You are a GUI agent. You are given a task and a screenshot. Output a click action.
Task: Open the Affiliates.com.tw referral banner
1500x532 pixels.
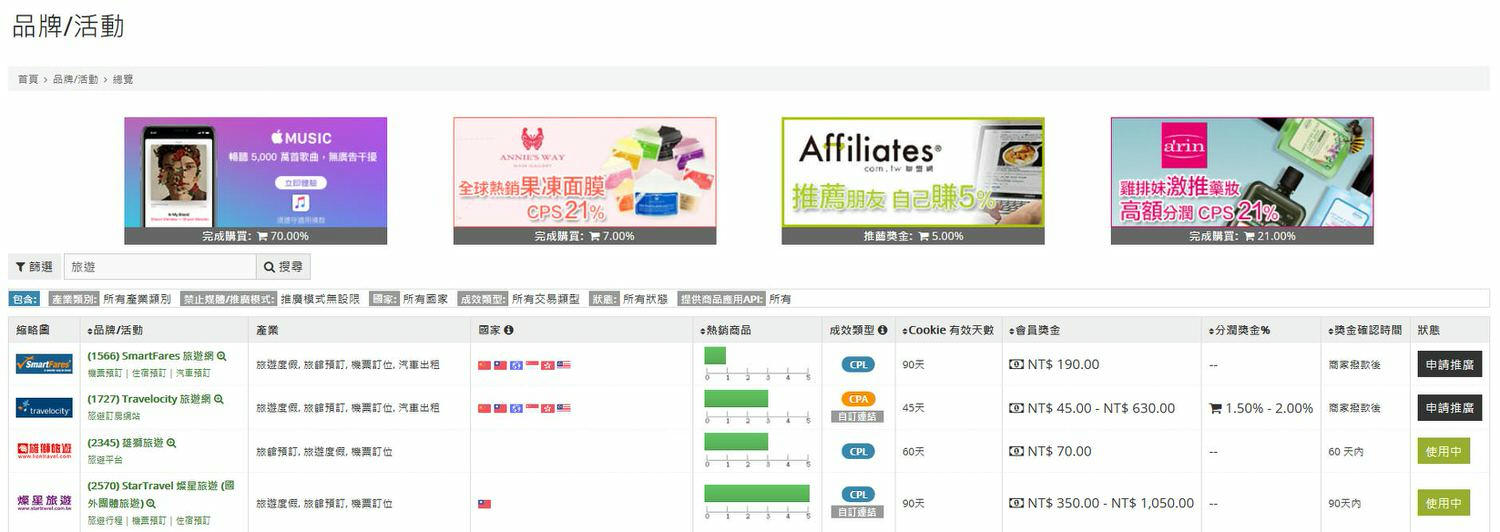tap(913, 181)
